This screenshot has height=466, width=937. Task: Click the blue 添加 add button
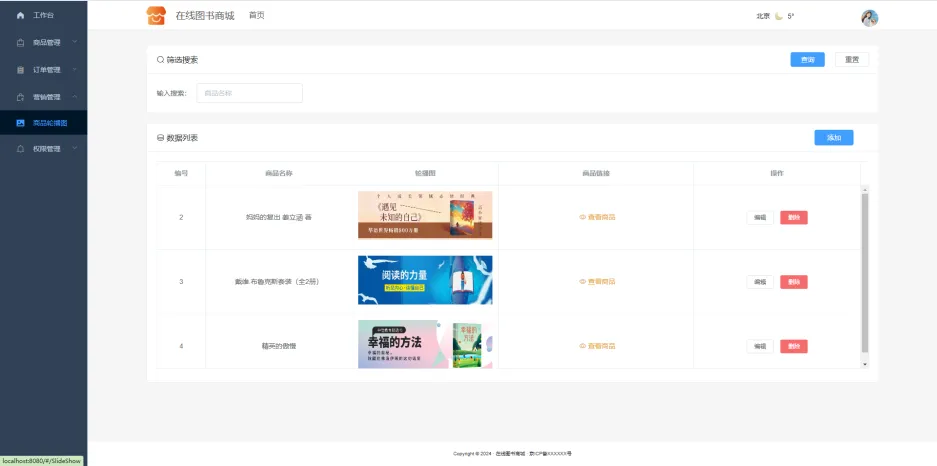click(833, 138)
